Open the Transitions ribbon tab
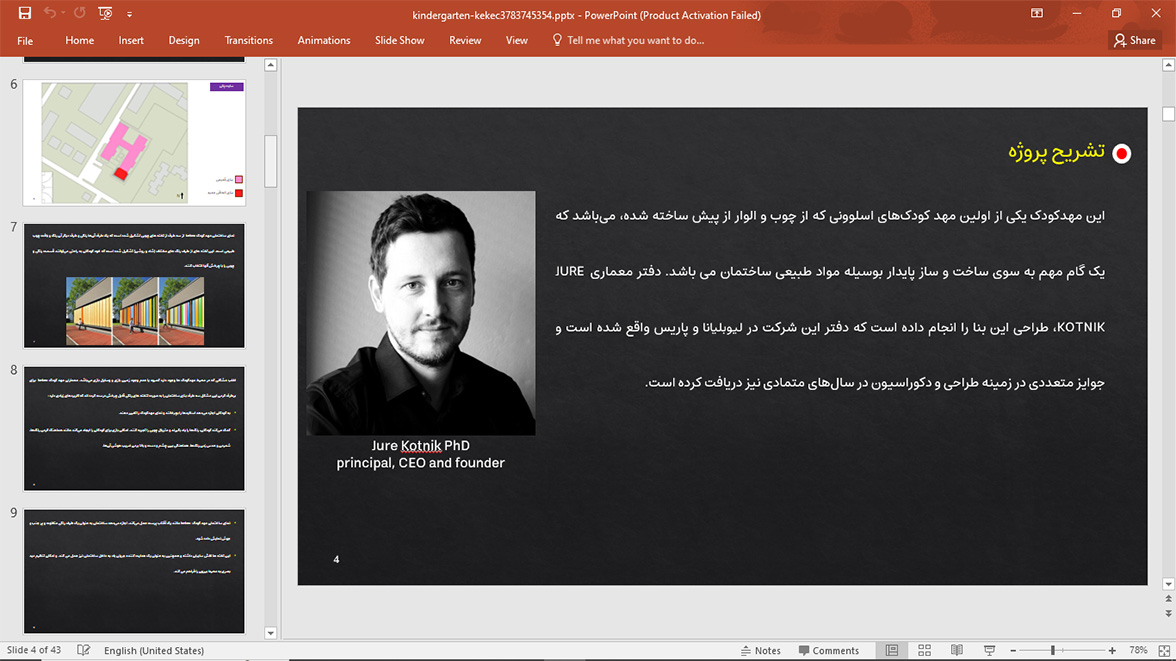This screenshot has height=661, width=1176. point(248,41)
